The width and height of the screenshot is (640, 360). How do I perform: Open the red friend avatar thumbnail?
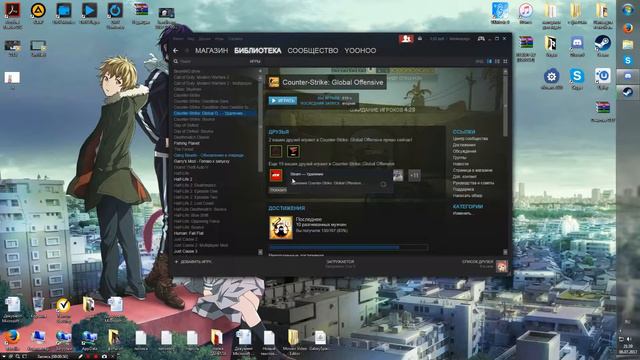coord(276,176)
